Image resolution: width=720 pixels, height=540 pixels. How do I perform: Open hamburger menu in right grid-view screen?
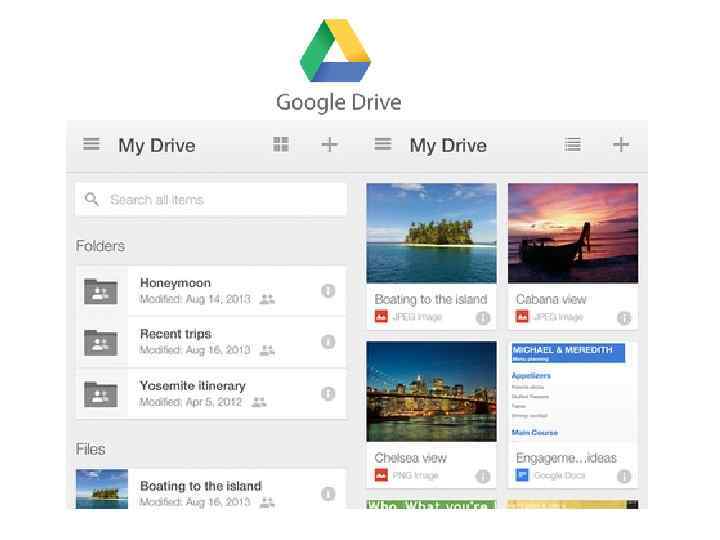pos(382,144)
